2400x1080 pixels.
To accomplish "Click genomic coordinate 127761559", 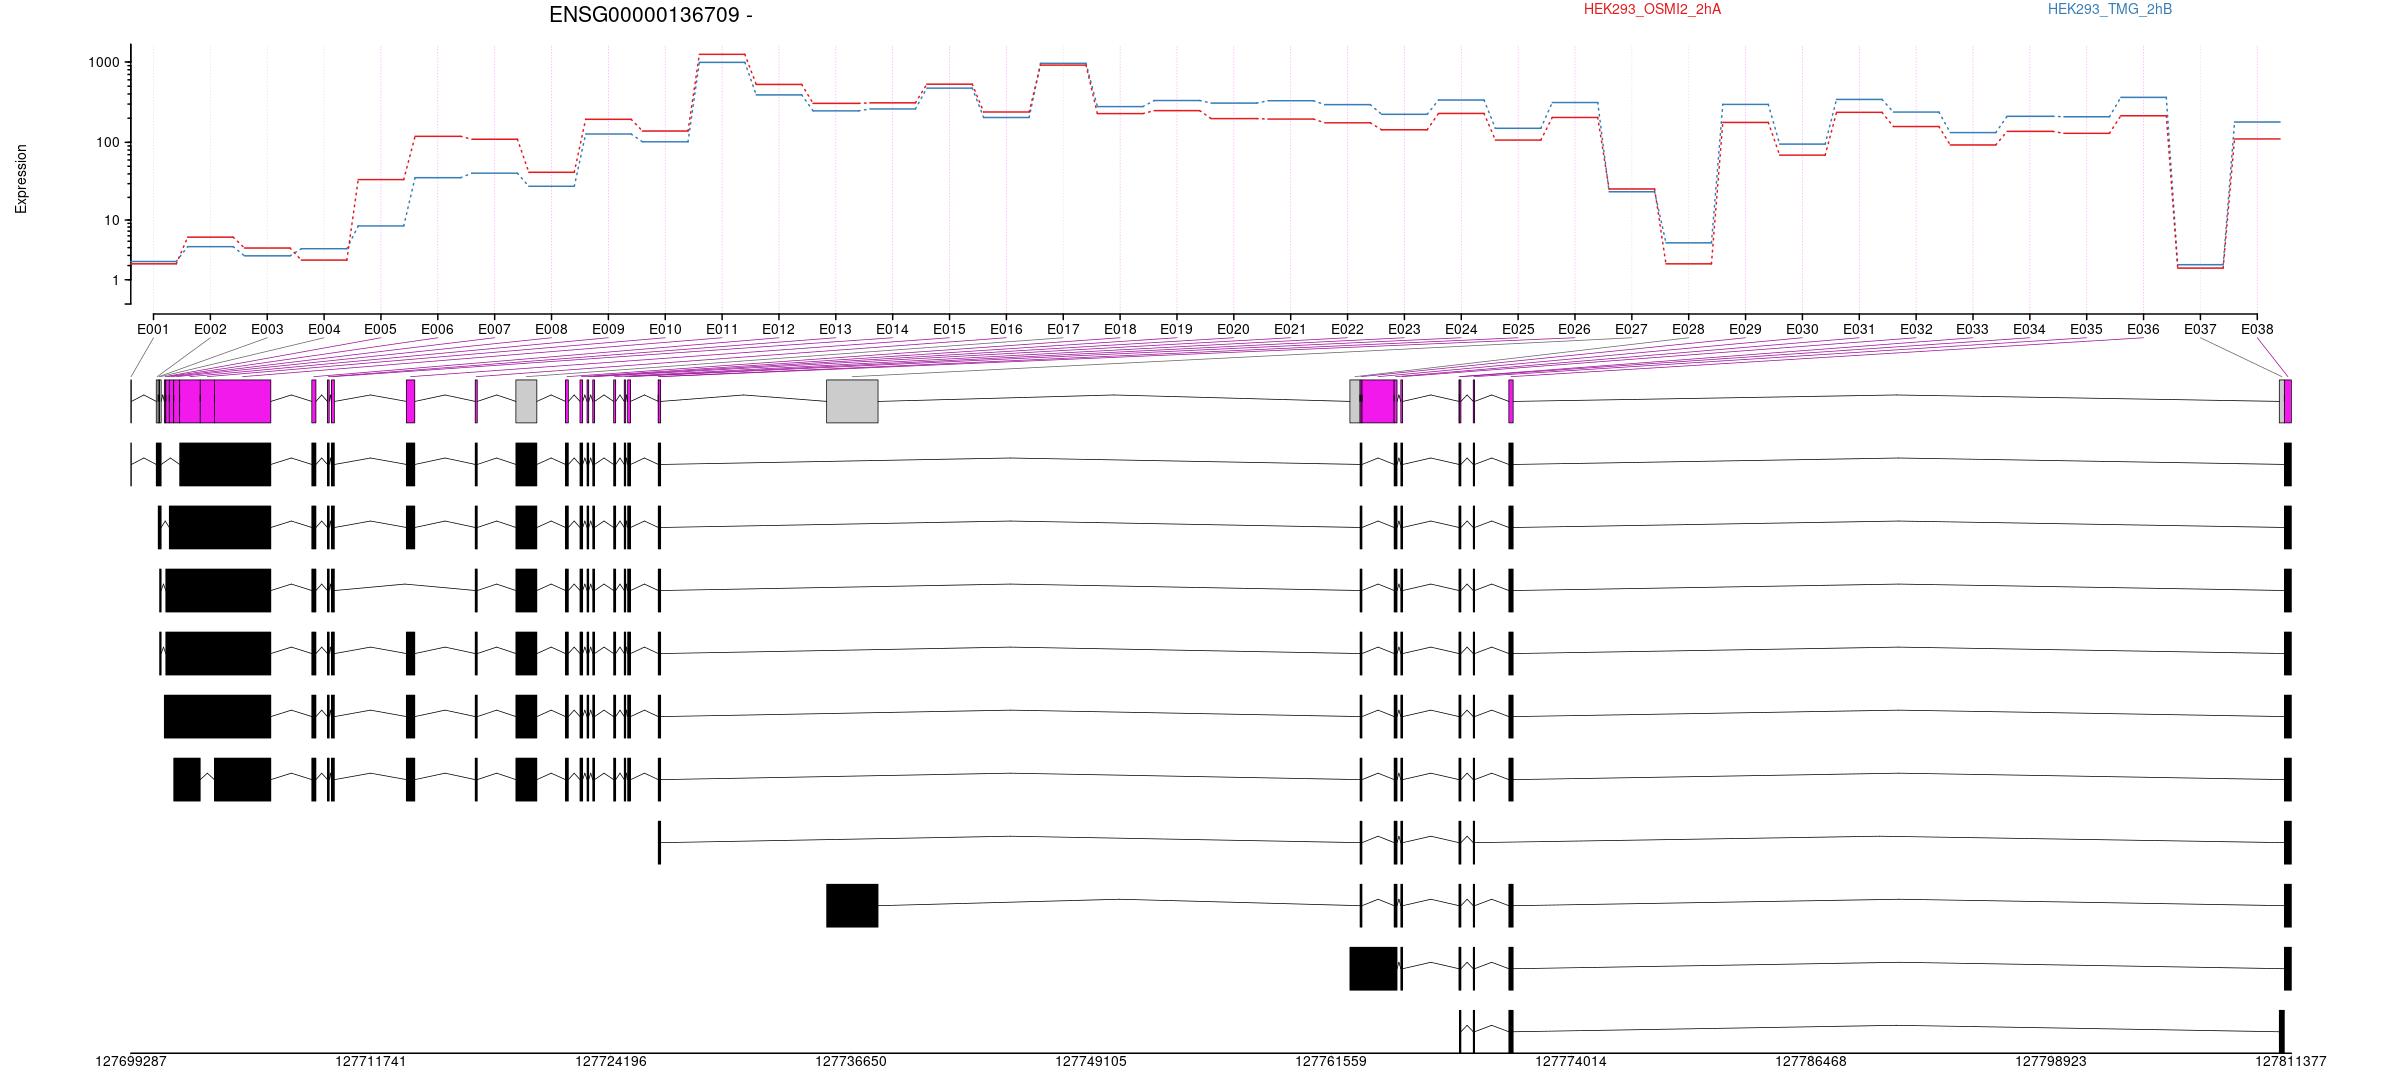I will coord(1331,1062).
